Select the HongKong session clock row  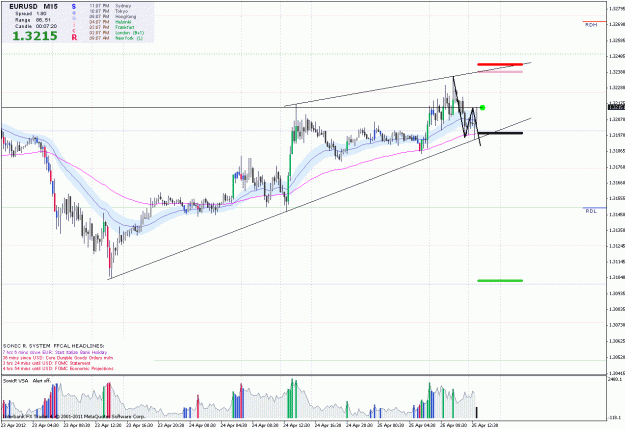tap(113, 17)
